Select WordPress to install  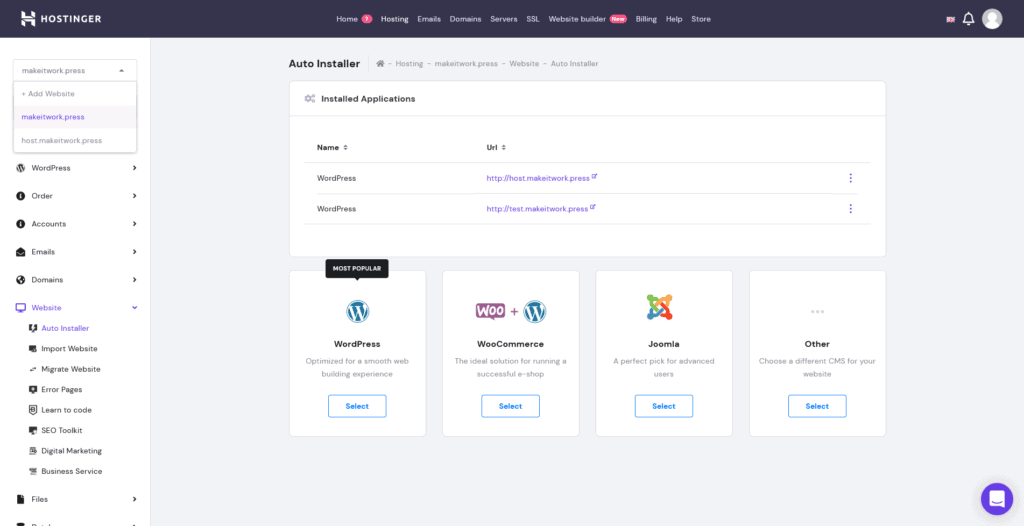click(x=357, y=406)
